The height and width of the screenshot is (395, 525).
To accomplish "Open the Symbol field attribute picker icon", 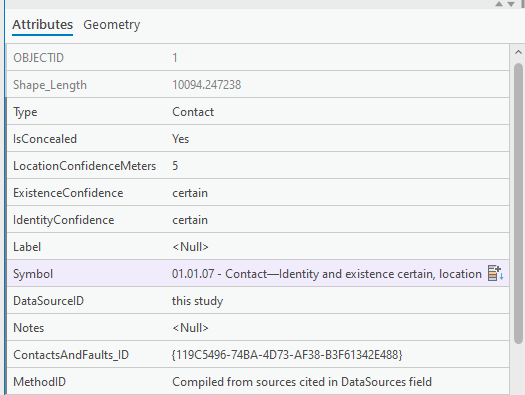I will tap(495, 273).
